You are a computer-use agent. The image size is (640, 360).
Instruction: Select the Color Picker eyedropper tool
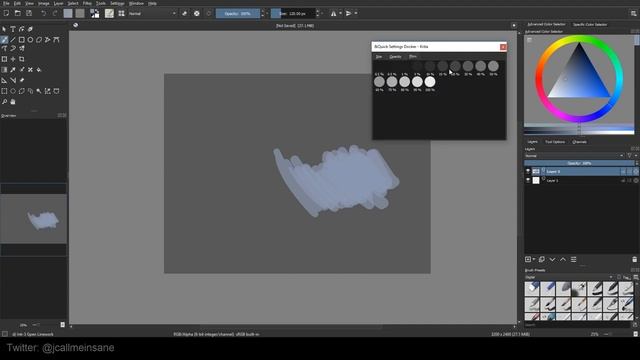(13, 70)
